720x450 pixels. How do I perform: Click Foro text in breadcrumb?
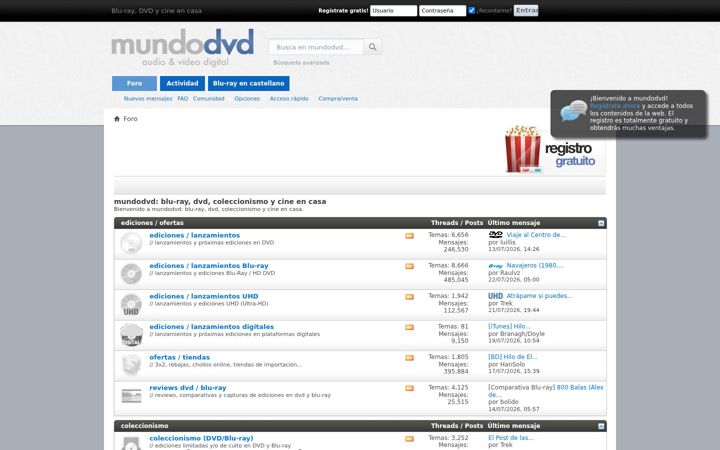pos(130,119)
